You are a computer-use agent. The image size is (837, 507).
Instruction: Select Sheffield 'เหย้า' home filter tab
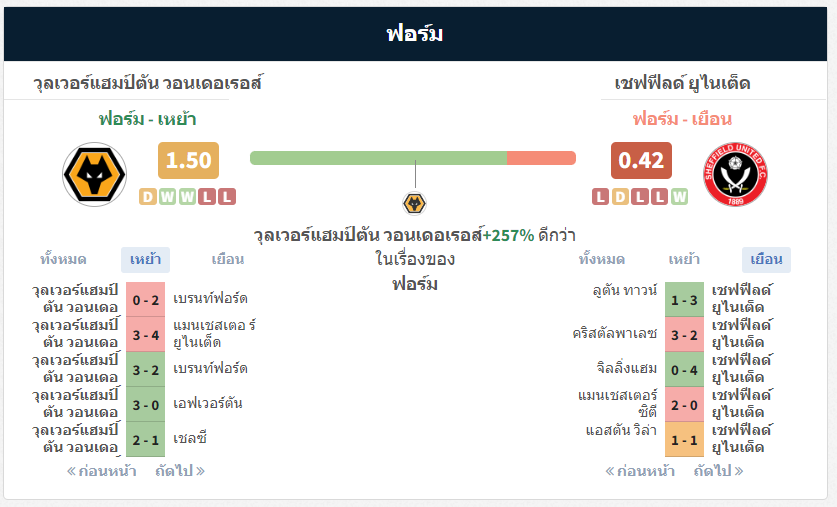[684, 260]
